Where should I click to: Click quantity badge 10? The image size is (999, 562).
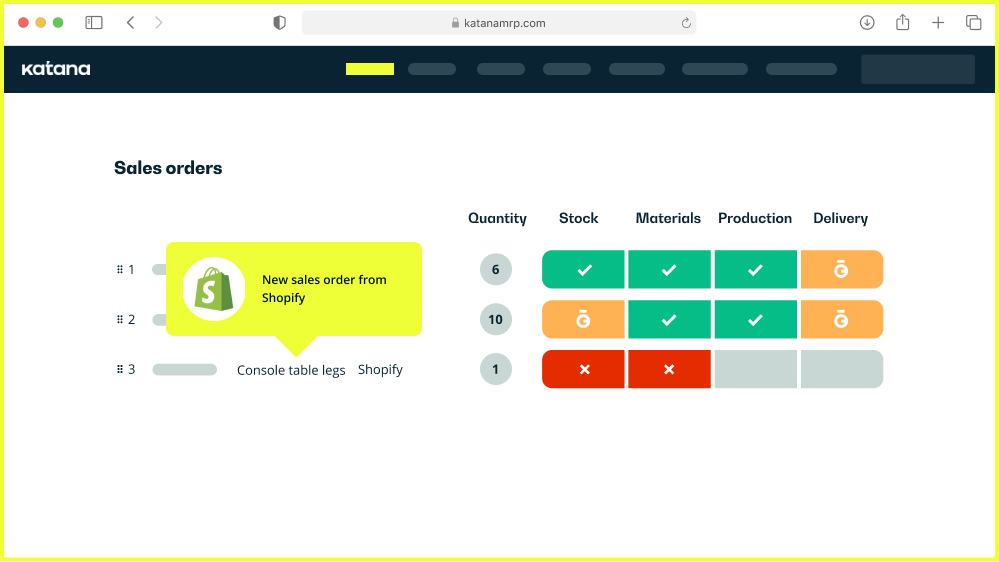coord(496,319)
